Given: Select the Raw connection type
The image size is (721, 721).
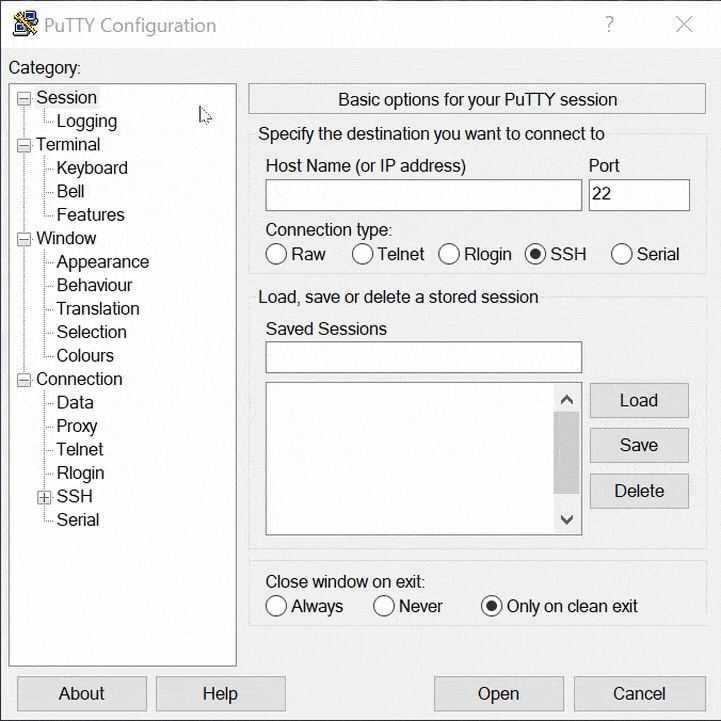Looking at the screenshot, I should 277,255.
